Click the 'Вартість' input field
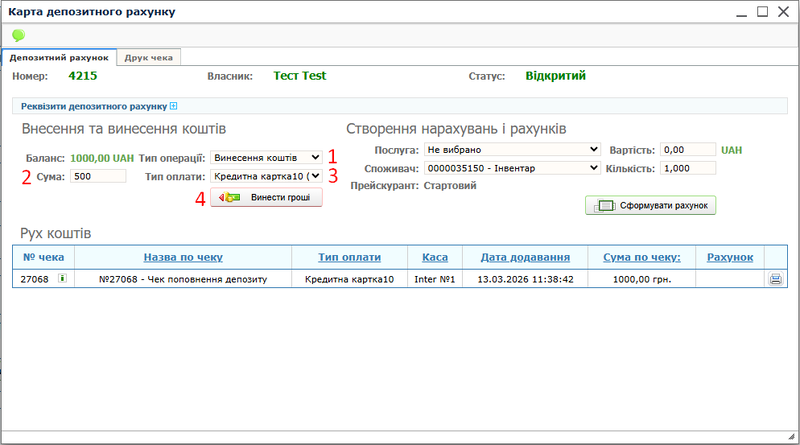Image resolution: width=800 pixels, height=445 pixels. (688, 150)
